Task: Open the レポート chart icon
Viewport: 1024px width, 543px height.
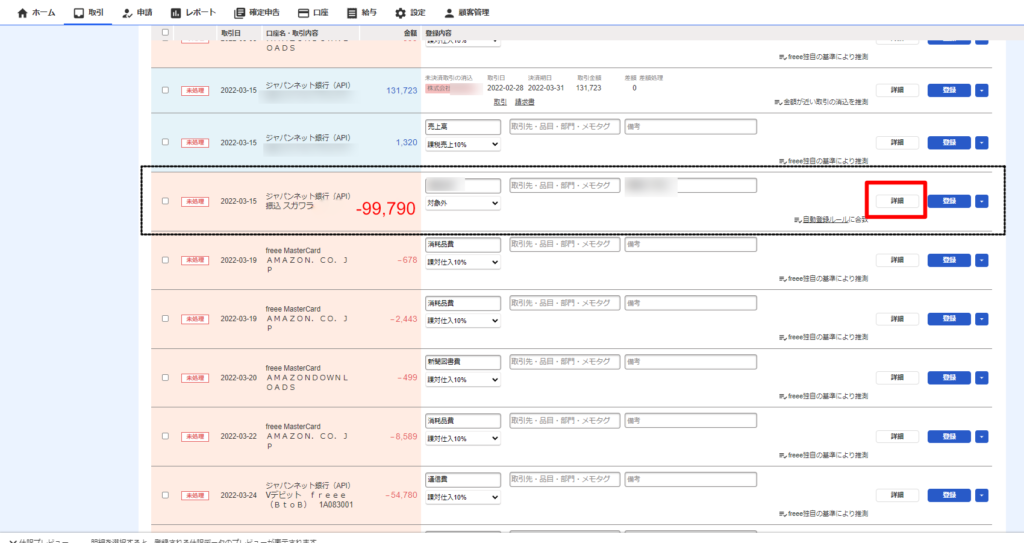Action: 177,13
